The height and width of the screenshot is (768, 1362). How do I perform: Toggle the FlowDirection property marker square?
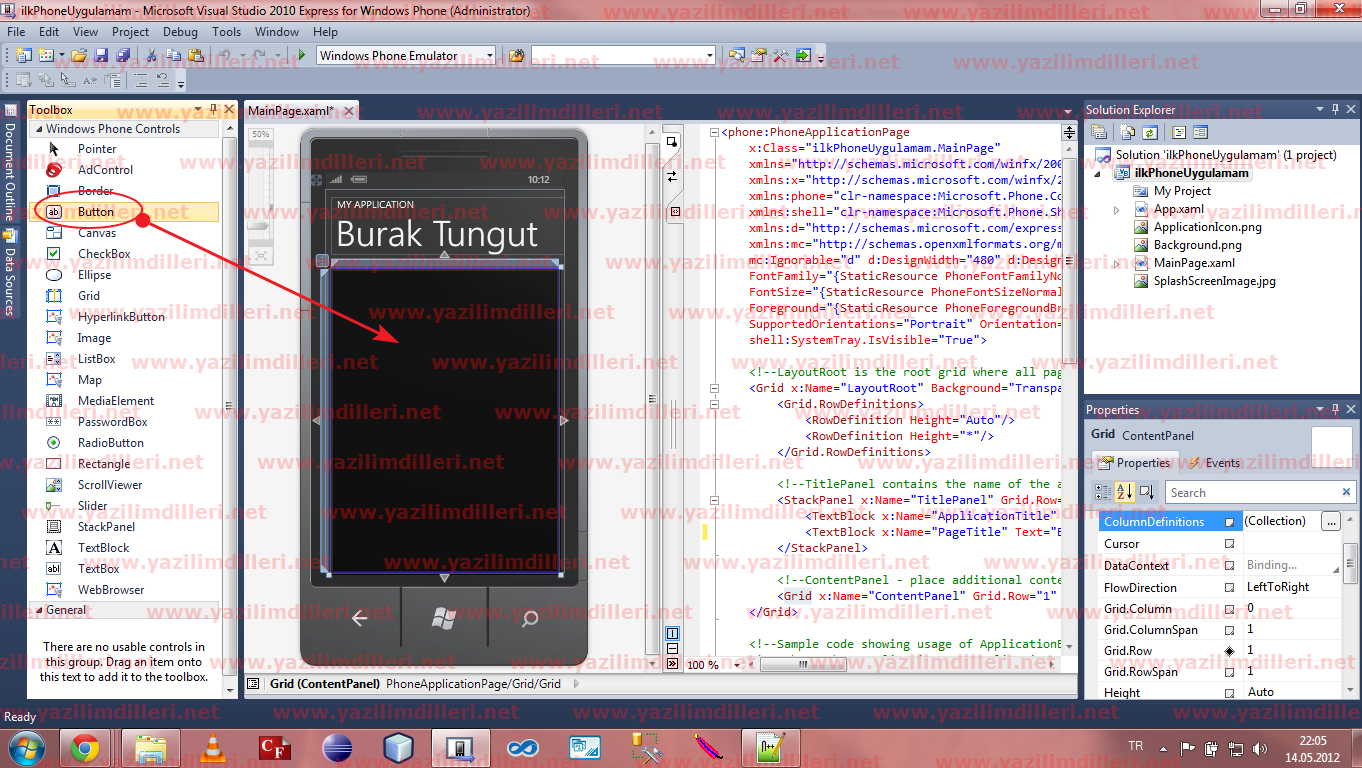click(1229, 588)
